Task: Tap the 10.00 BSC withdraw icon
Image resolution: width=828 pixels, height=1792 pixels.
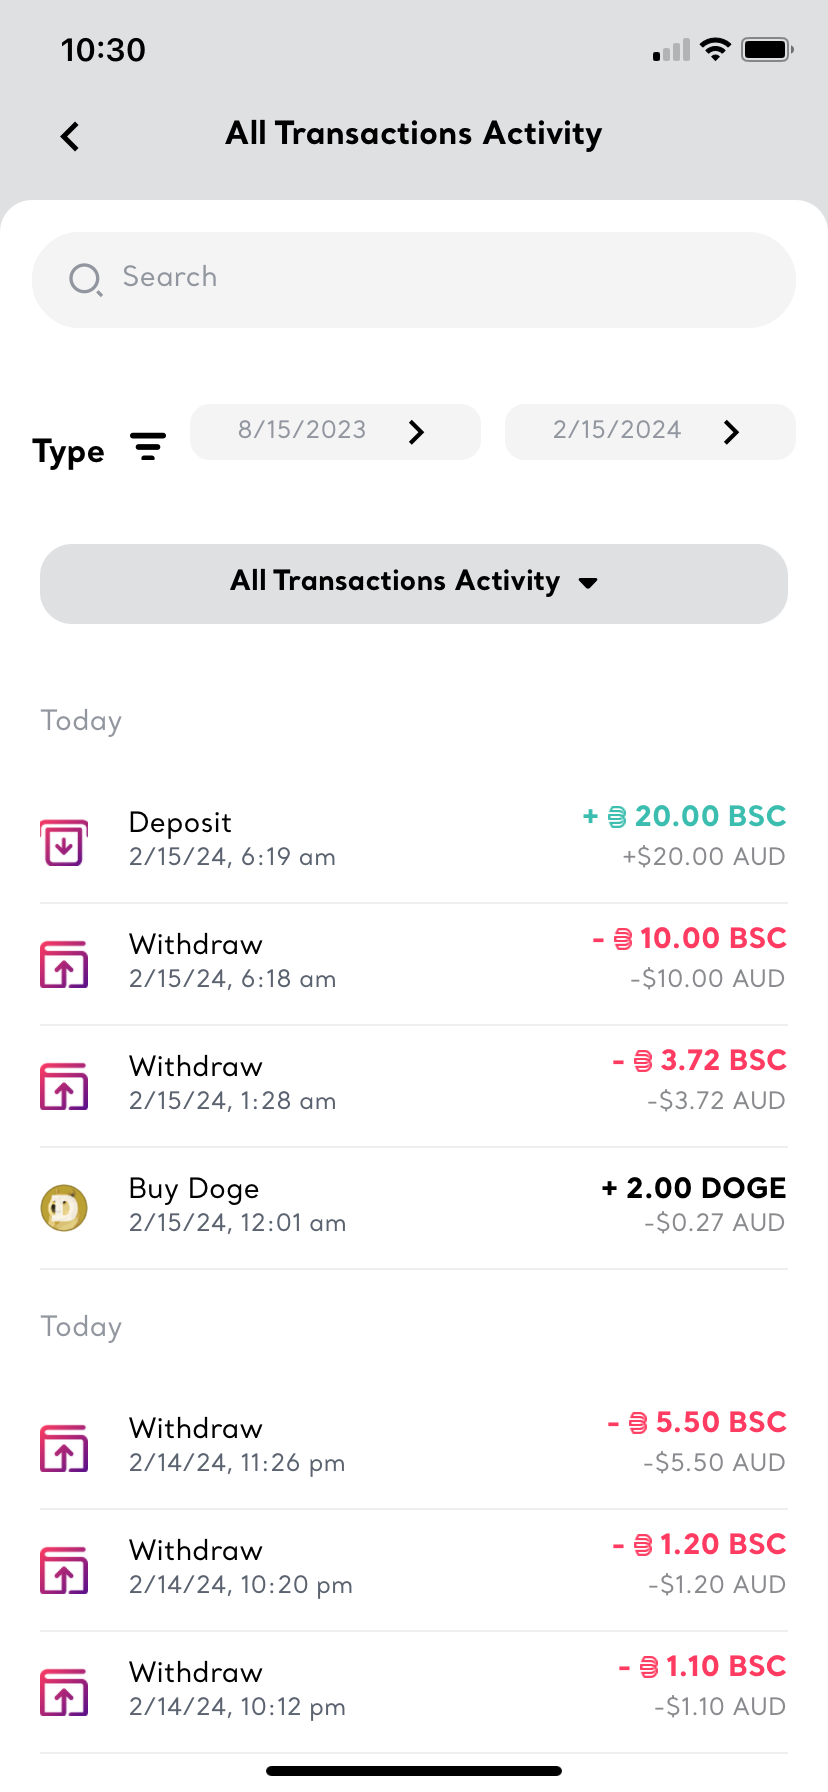Action: coord(64,964)
